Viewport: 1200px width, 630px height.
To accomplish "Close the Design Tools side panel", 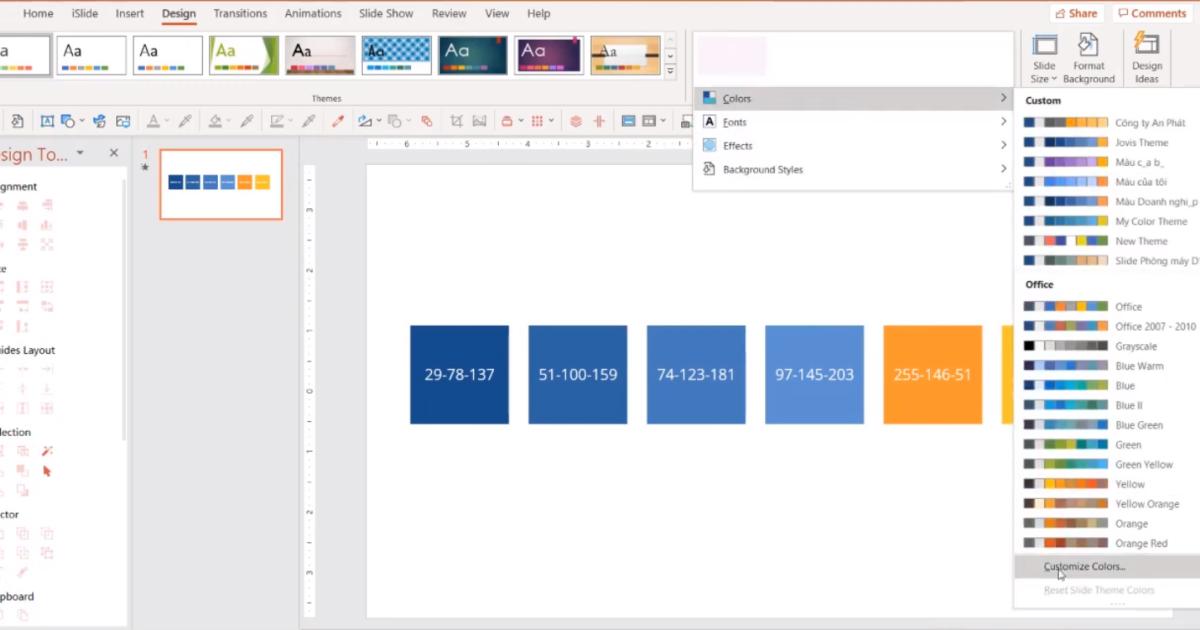I will click(x=113, y=152).
